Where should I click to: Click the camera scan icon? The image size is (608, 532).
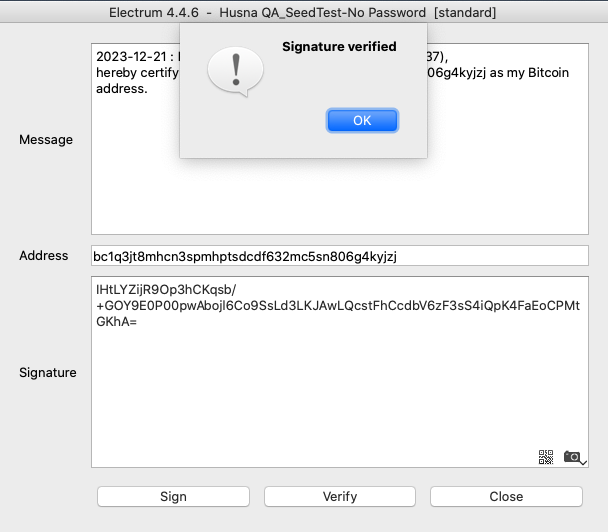[x=572, y=457]
